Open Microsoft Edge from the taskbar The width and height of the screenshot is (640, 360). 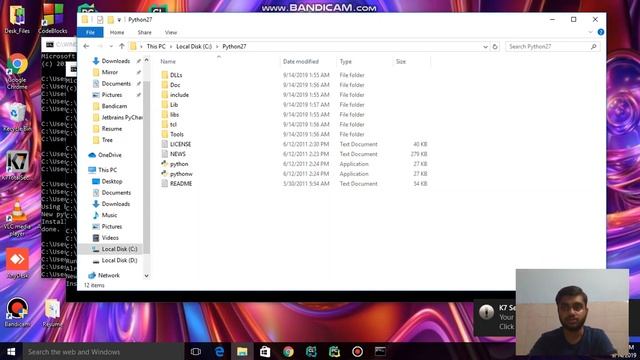click(x=219, y=351)
